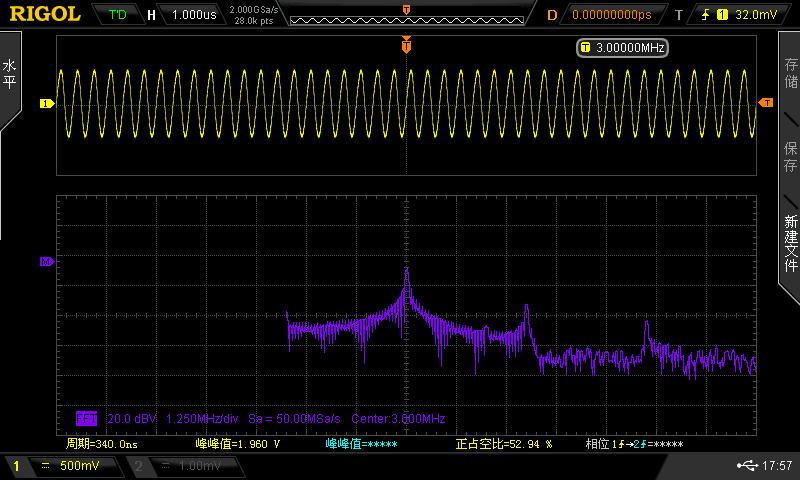800x480 pixels.
Task: Click the waveform memory overview bar
Action: pos(407,20)
